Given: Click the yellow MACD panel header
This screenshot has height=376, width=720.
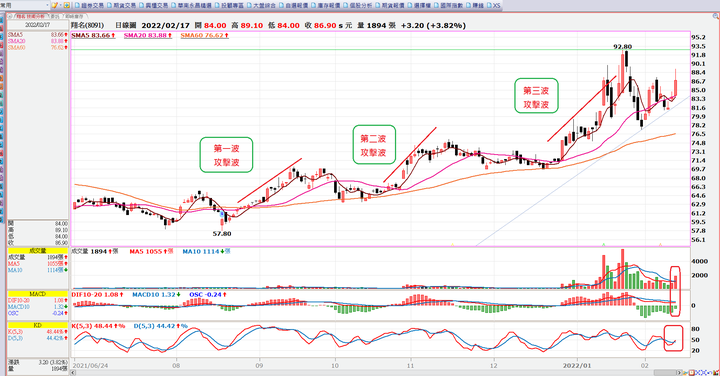Looking at the screenshot, I should (38, 294).
